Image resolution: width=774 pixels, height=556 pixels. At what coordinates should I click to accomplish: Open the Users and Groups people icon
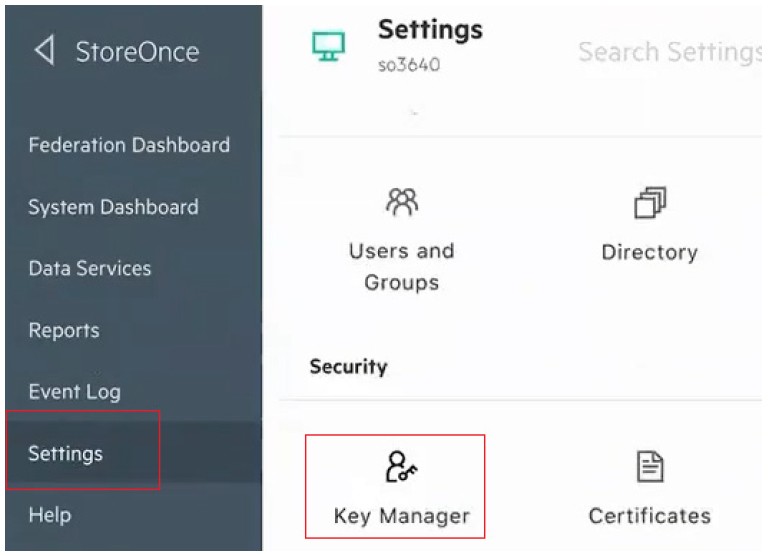point(402,202)
